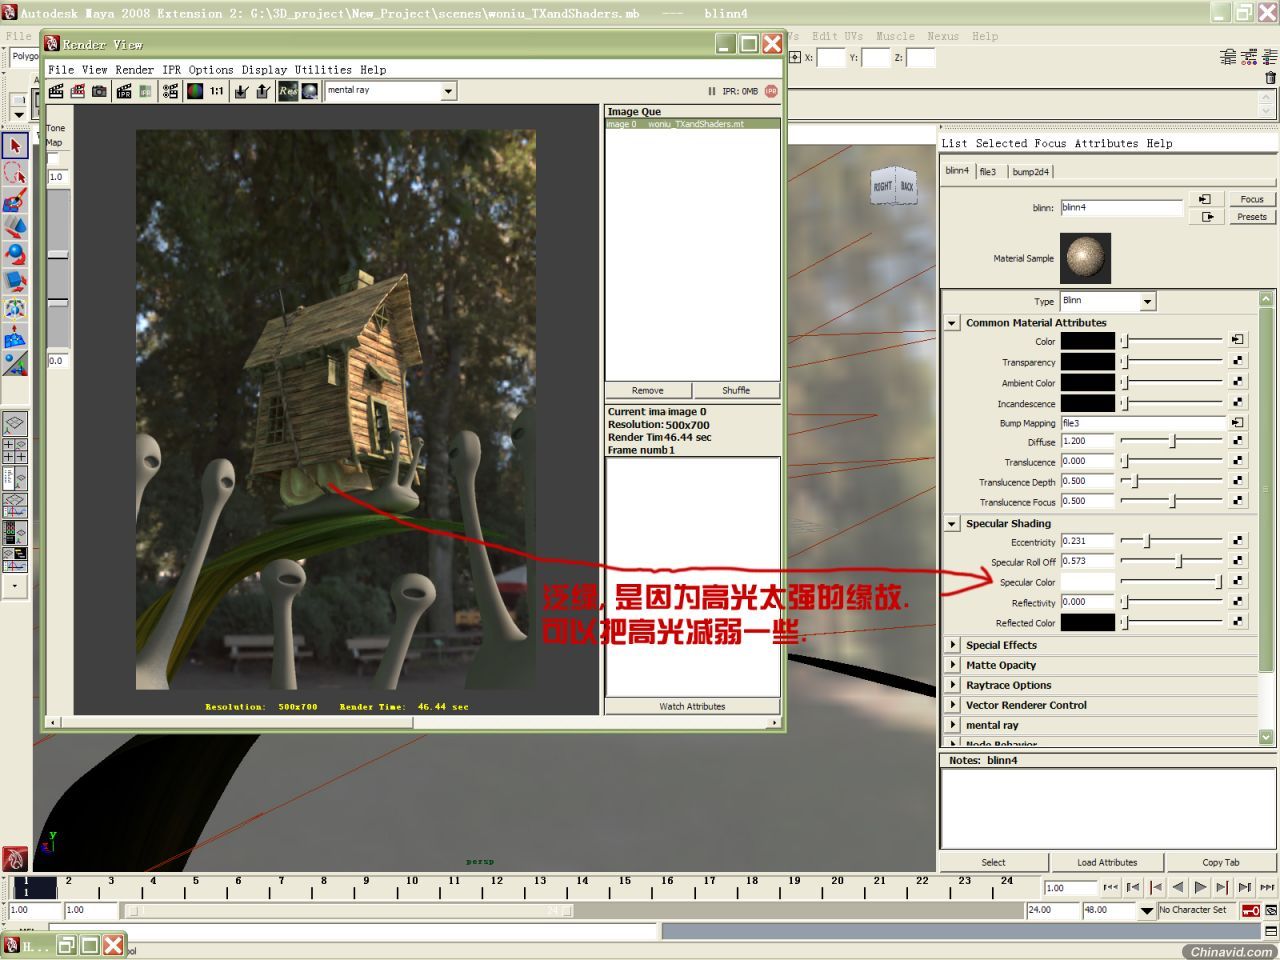The width and height of the screenshot is (1280, 960).
Task: Select the Paint selection tool in toolbox
Action: point(15,201)
